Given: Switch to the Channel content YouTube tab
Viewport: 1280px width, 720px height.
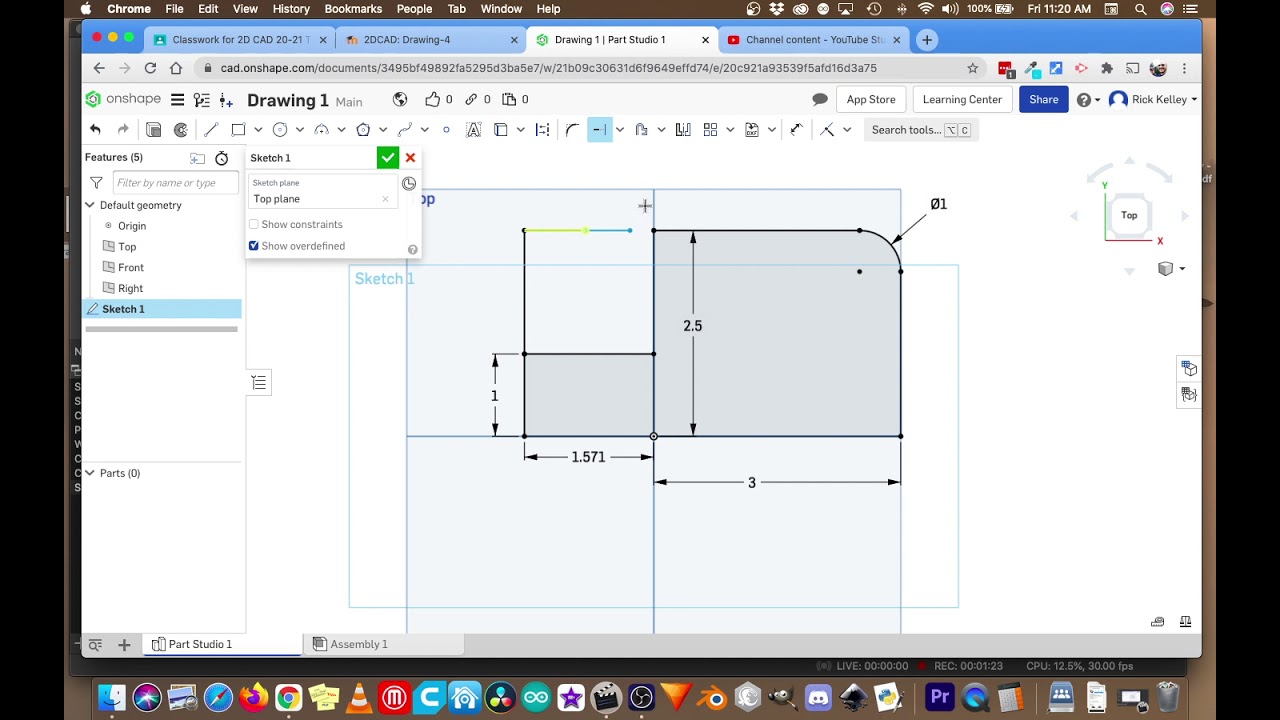Looking at the screenshot, I should [x=815, y=40].
